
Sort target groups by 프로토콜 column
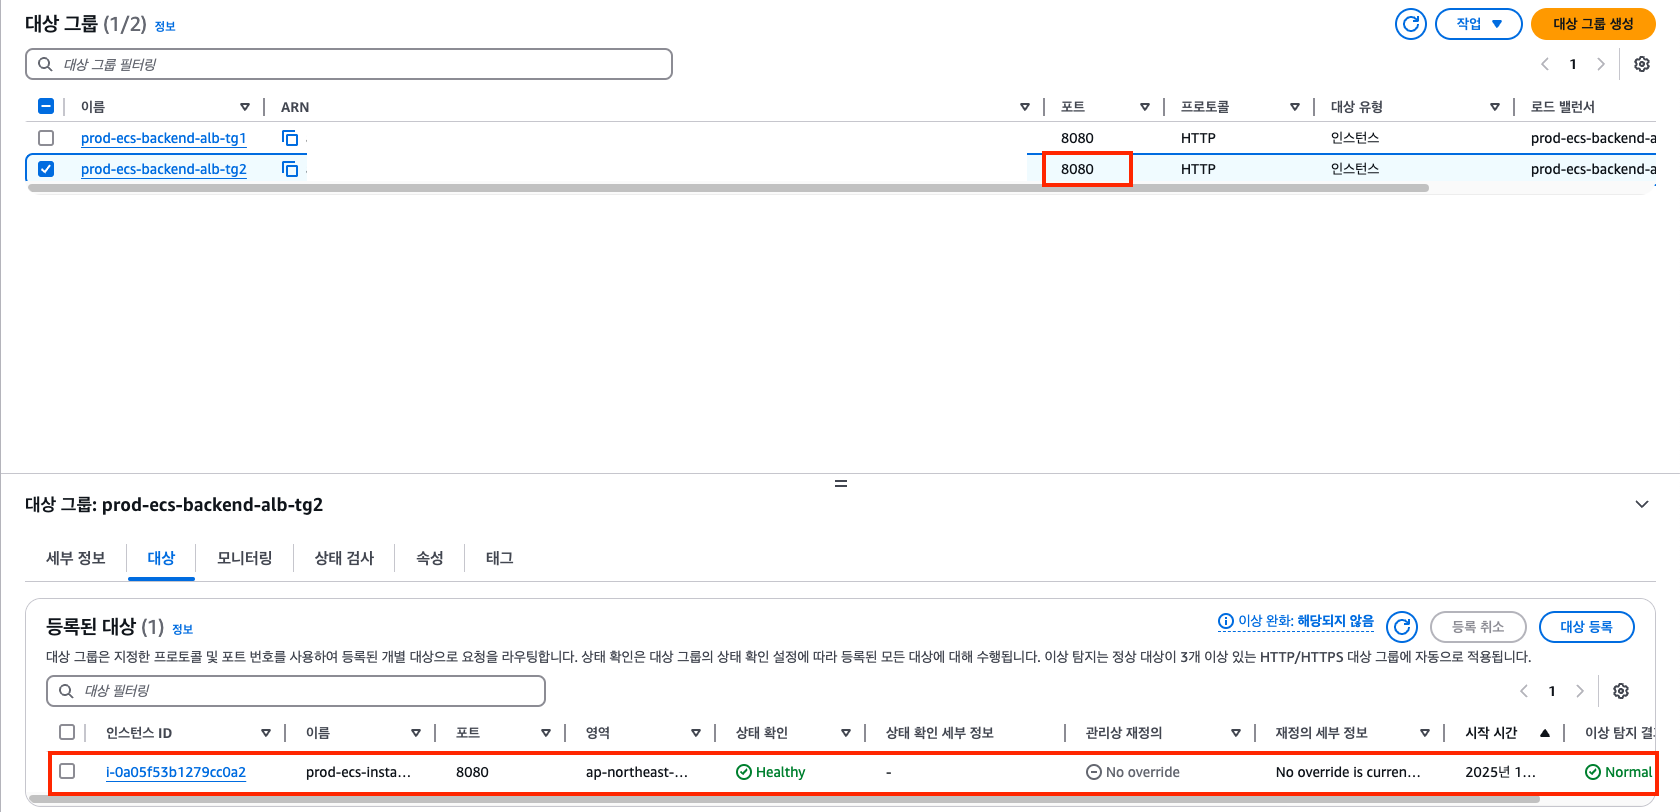tap(1295, 107)
